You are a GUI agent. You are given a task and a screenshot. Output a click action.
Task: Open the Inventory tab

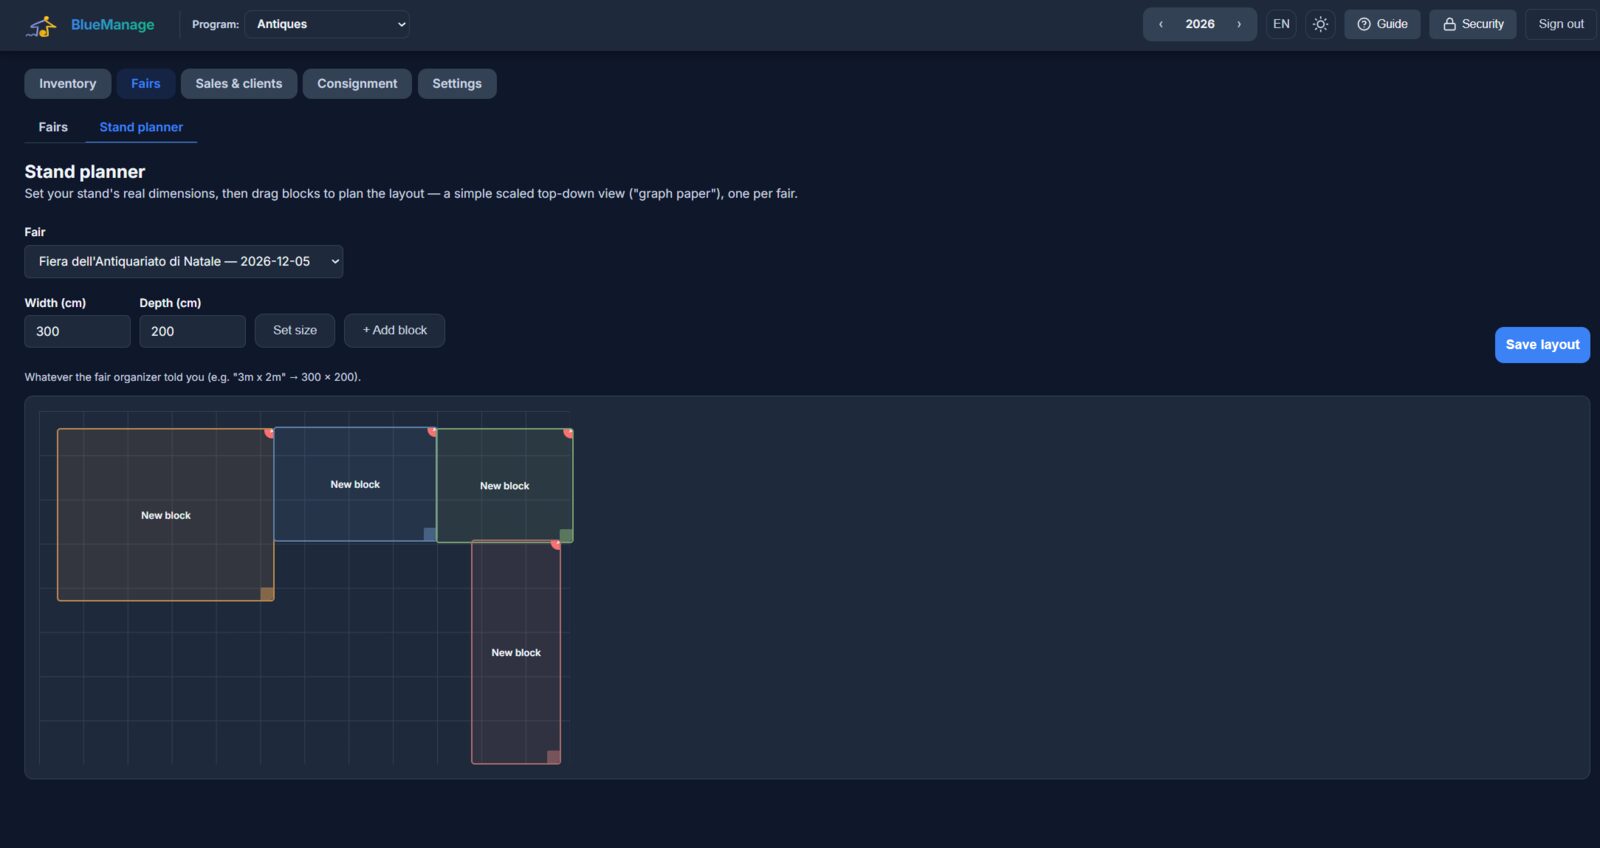(x=68, y=84)
